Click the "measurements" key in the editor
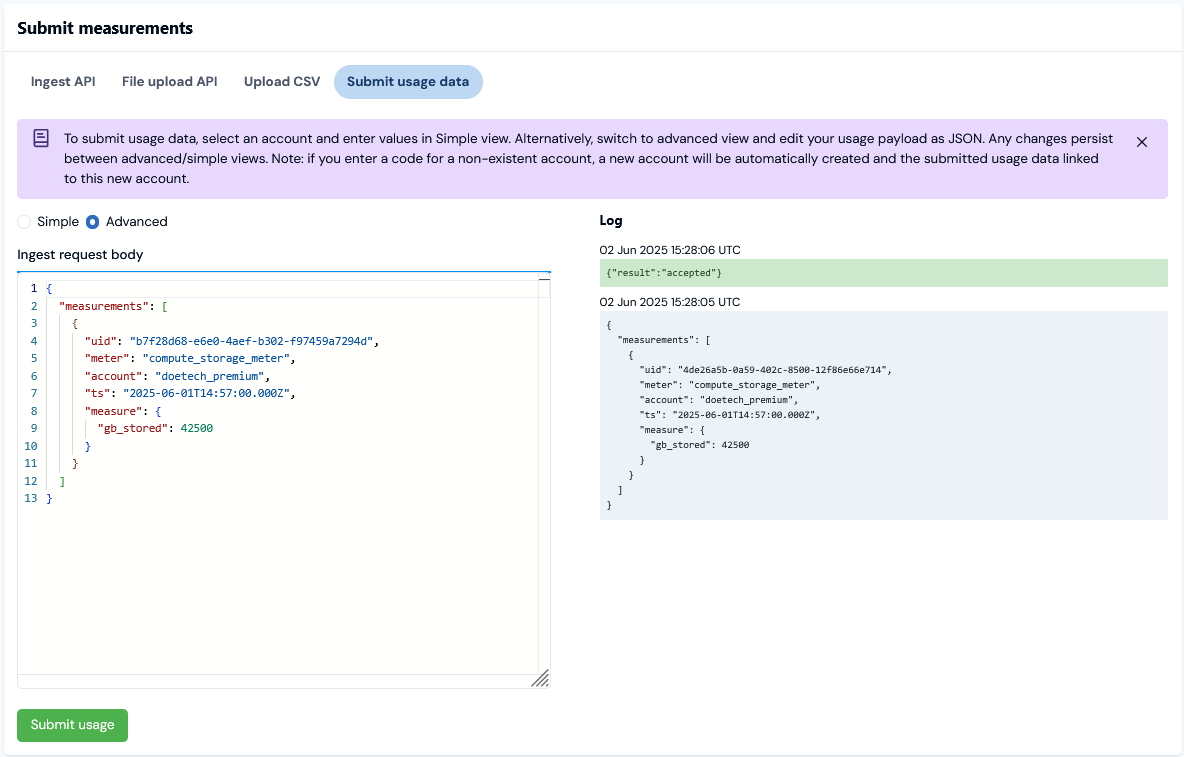This screenshot has width=1184, height=757. tap(103, 306)
